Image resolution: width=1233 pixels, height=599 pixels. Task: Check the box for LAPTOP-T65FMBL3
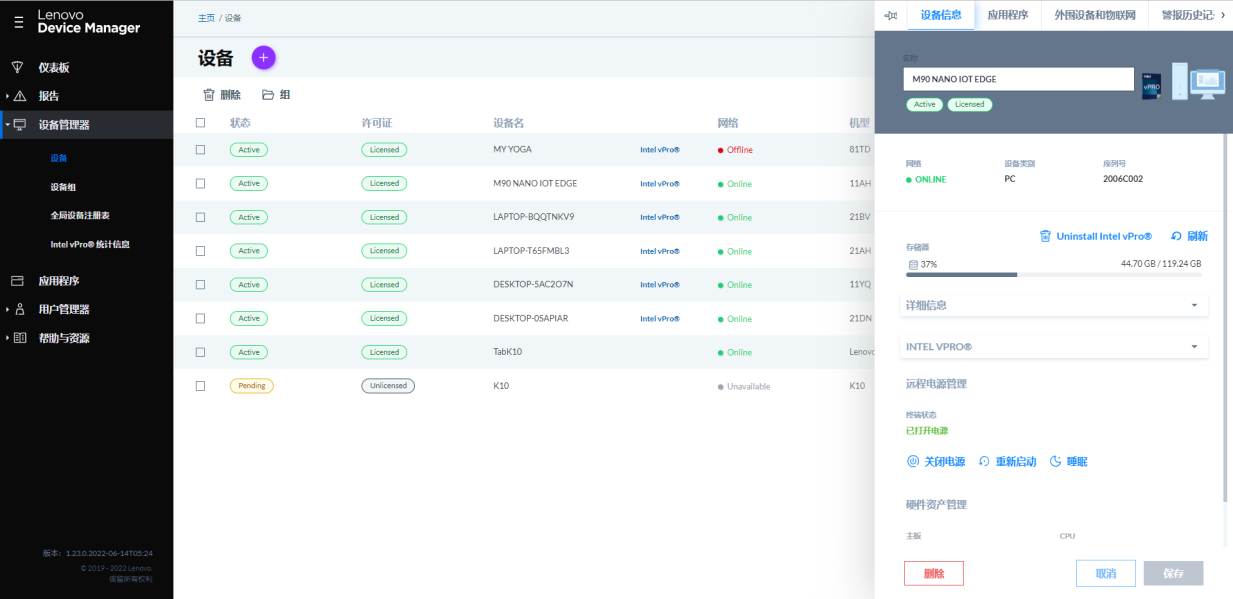(200, 251)
